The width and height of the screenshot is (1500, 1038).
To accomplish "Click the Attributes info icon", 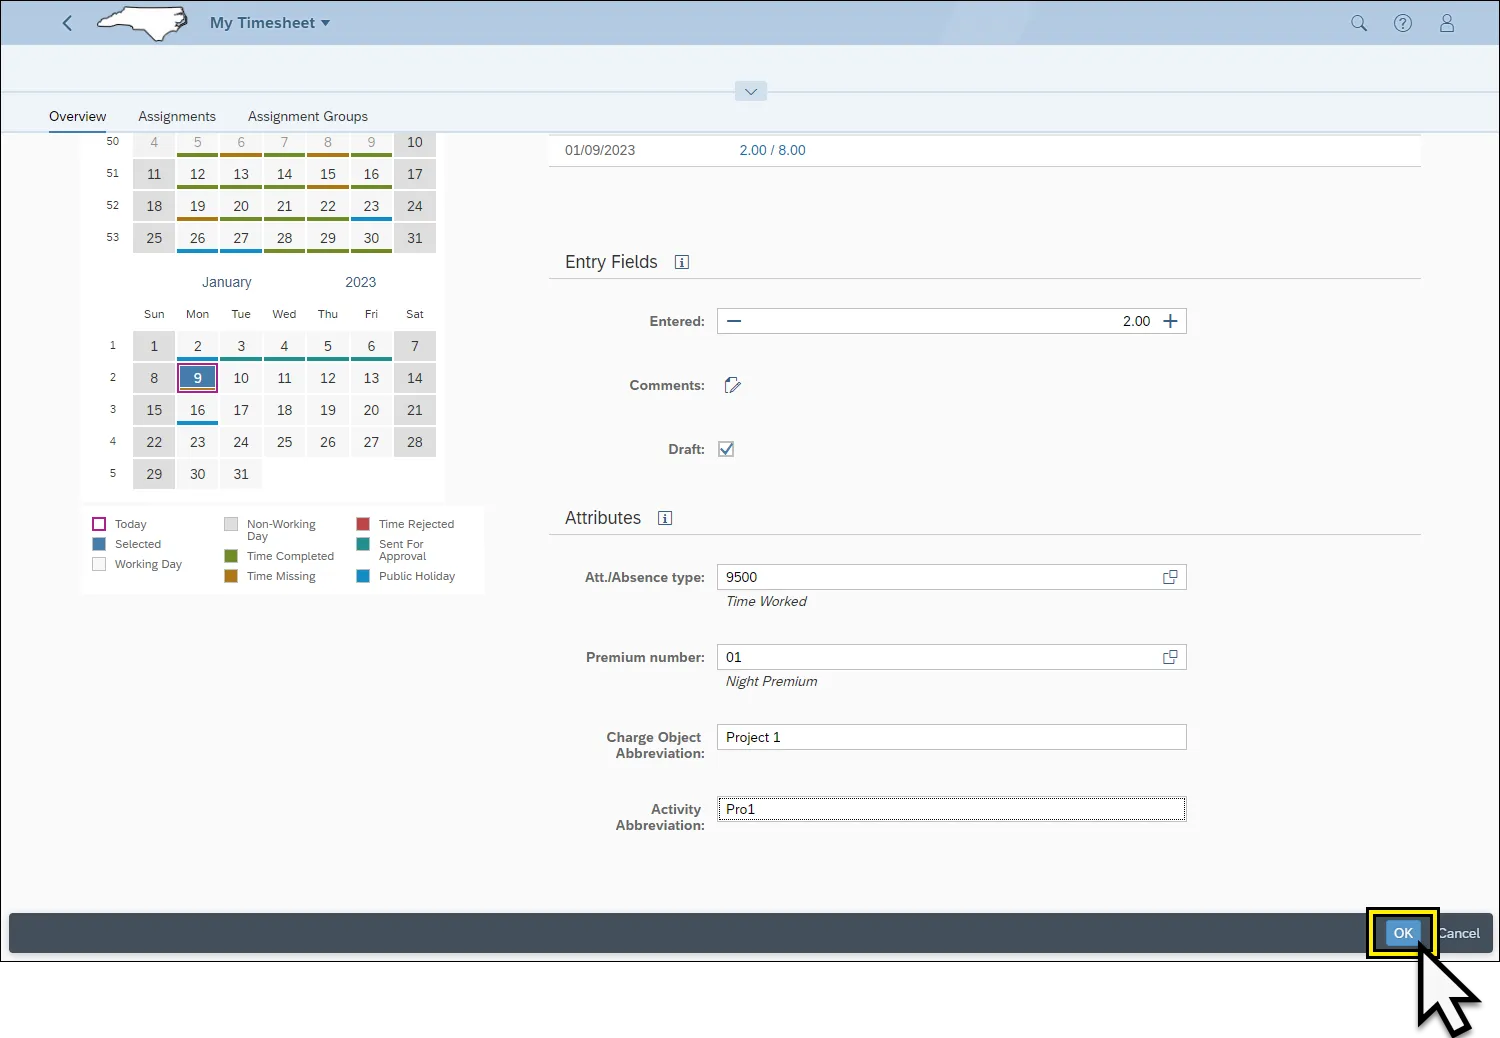I will (x=665, y=518).
